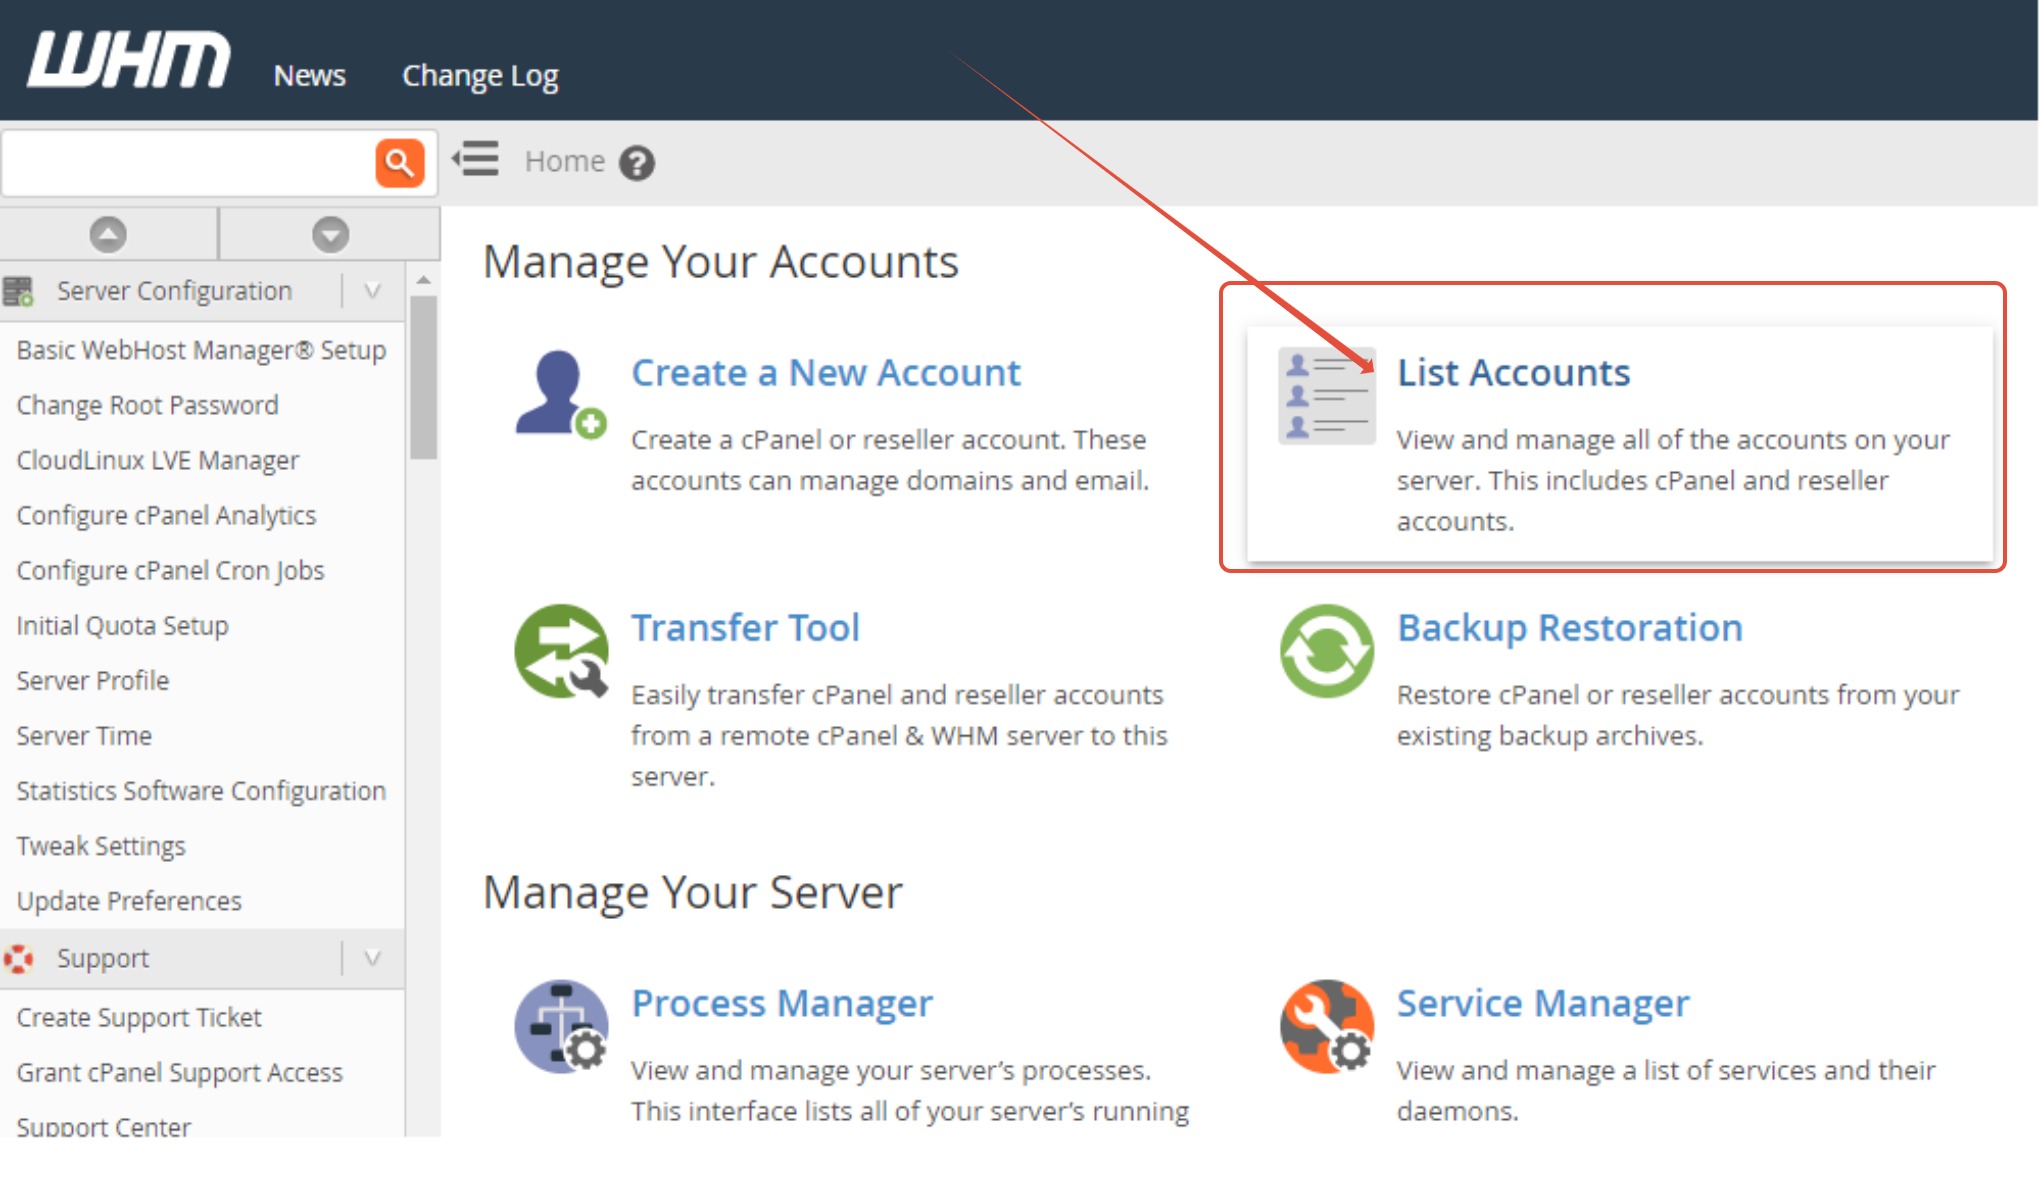Click the Home help question mark icon
The width and height of the screenshot is (2040, 1194).
(636, 162)
